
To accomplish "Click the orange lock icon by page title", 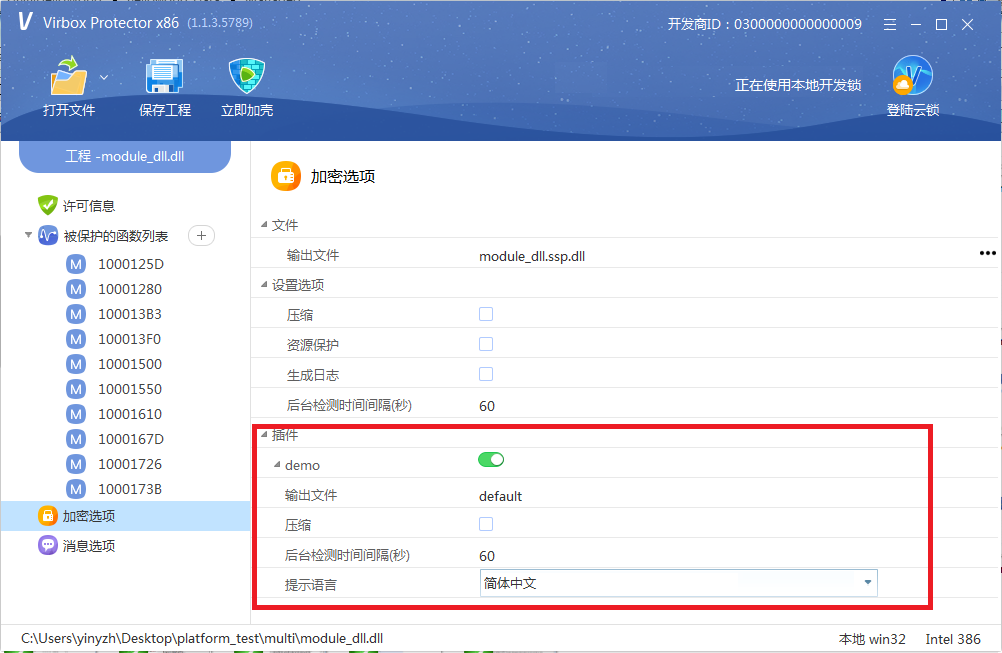I will coord(286,176).
